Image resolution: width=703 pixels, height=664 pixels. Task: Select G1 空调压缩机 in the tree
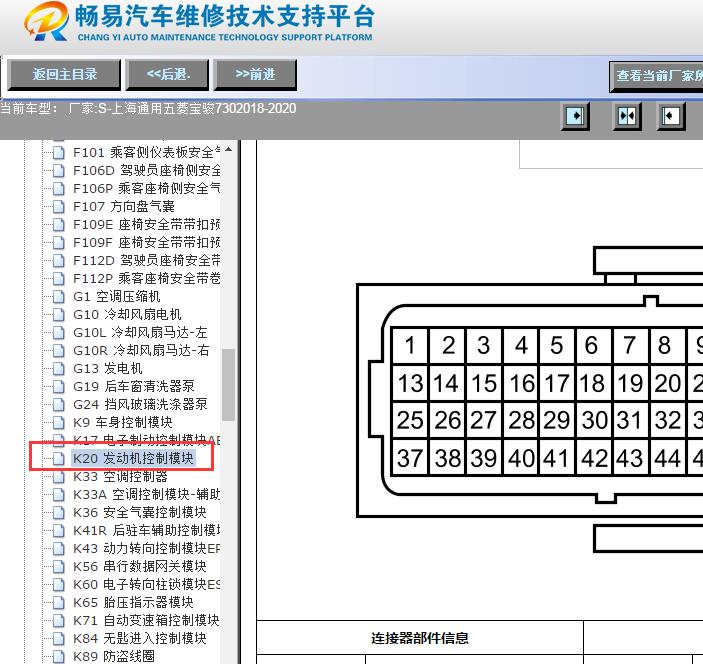117,296
